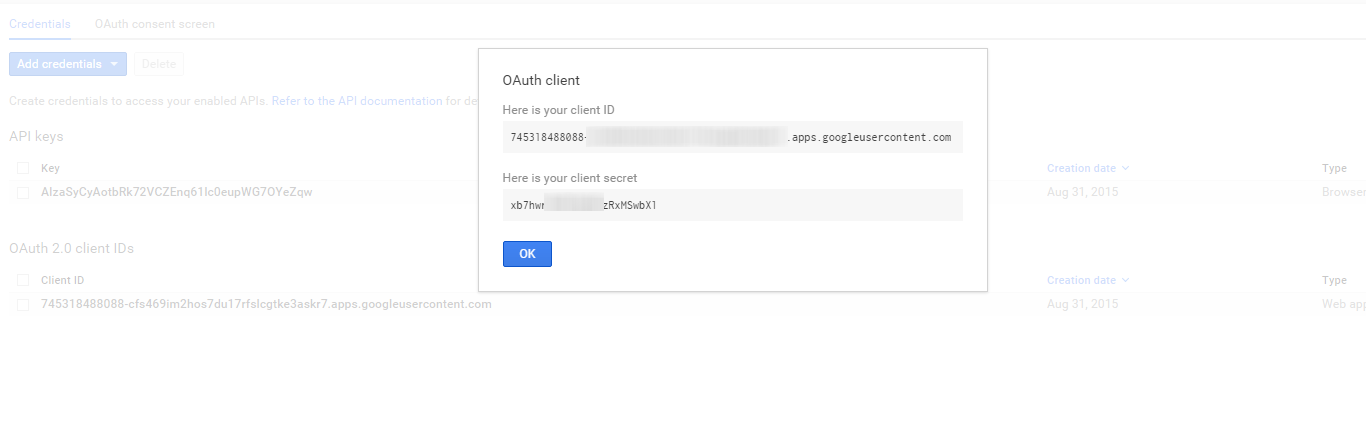This screenshot has height=437, width=1366.
Task: Tick the select-all checkbox beside Key header
Action: tap(23, 169)
